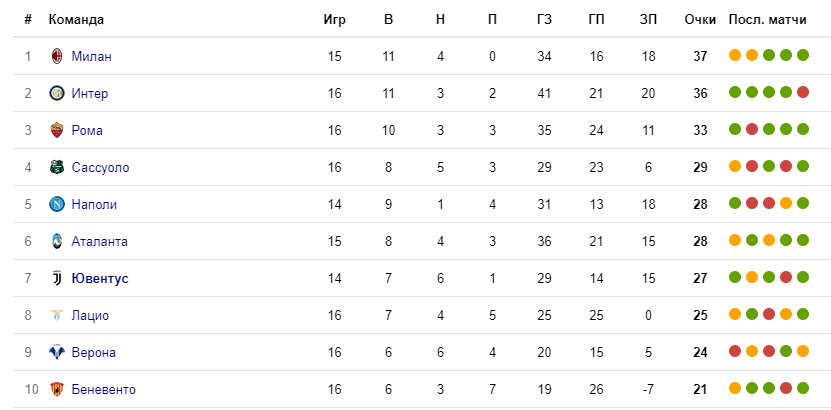Open the Ювентус team link
The width and height of the screenshot is (831, 410).
click(x=100, y=279)
